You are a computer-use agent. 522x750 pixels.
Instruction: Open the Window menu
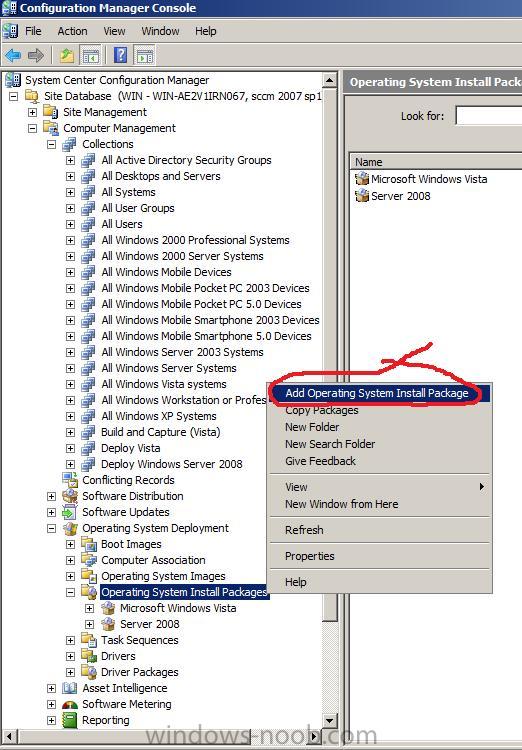(x=160, y=31)
